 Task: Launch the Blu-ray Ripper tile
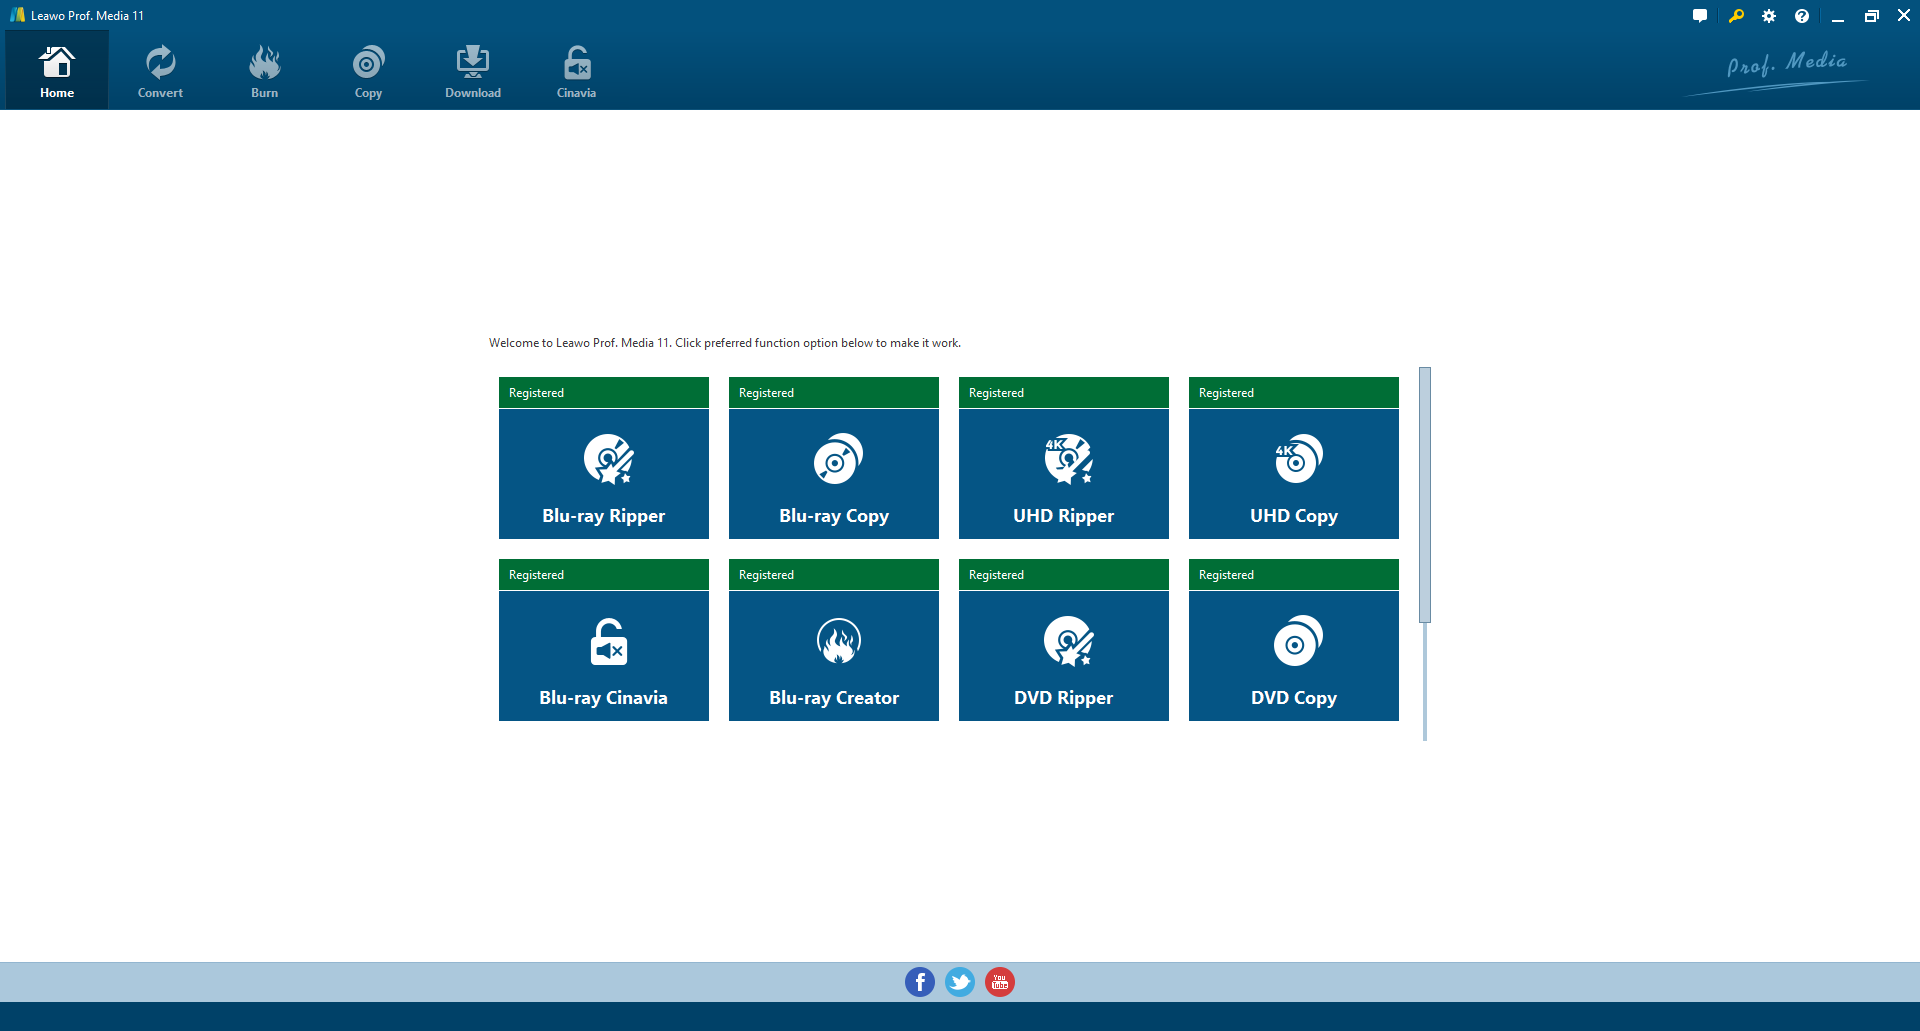point(604,474)
